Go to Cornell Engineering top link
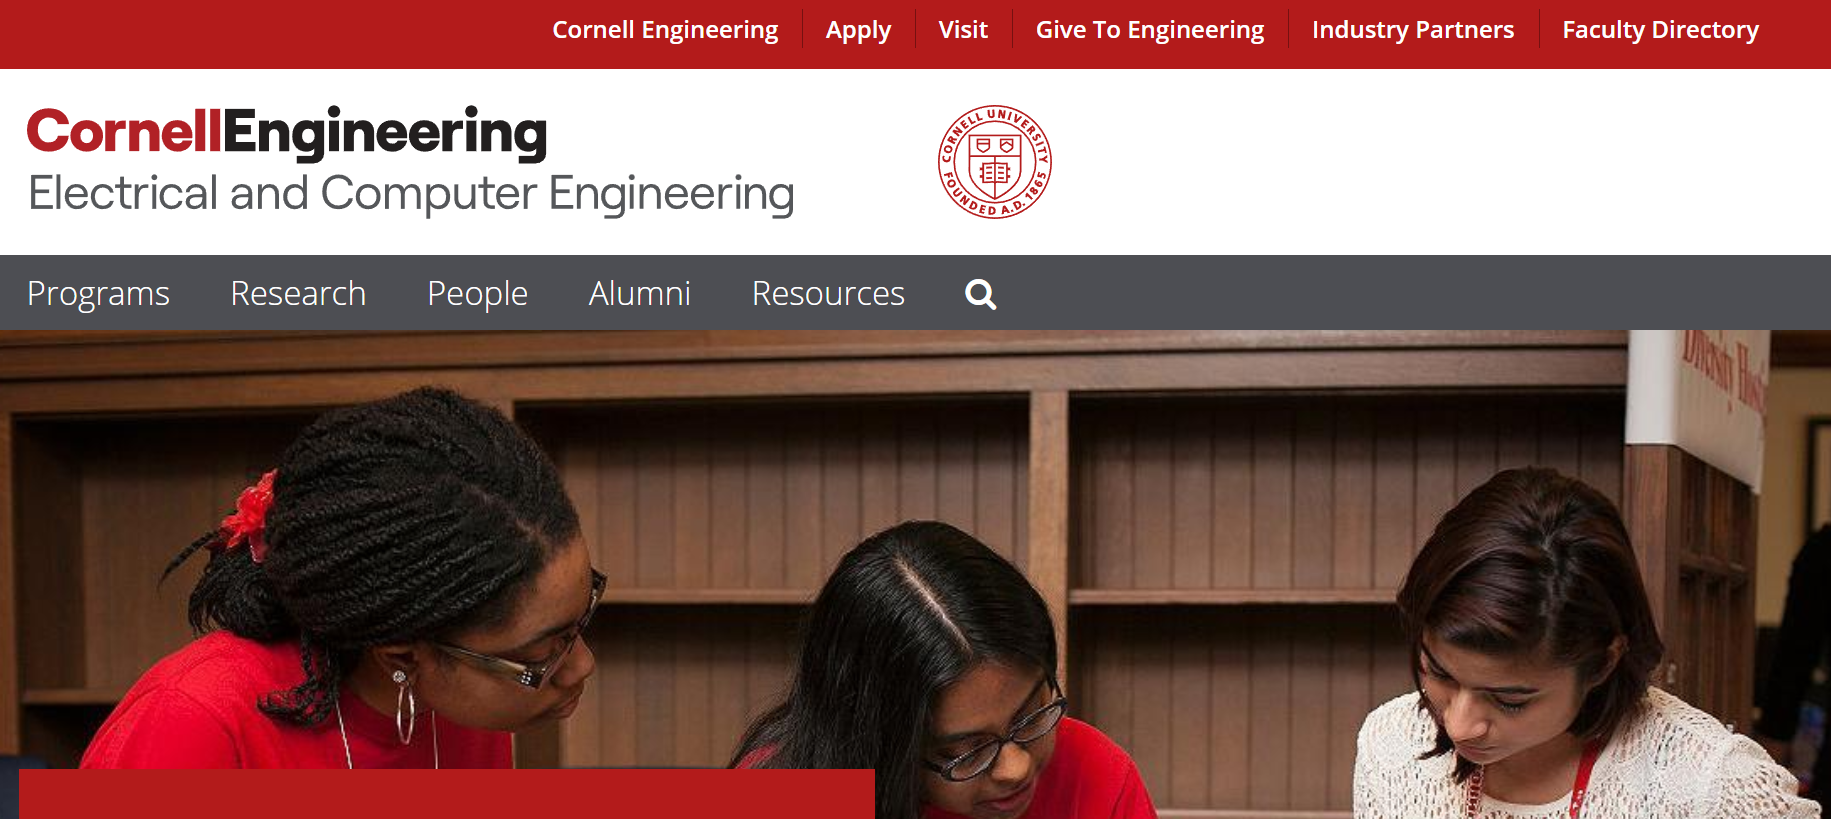Screen dimensions: 1831x819 click(665, 30)
